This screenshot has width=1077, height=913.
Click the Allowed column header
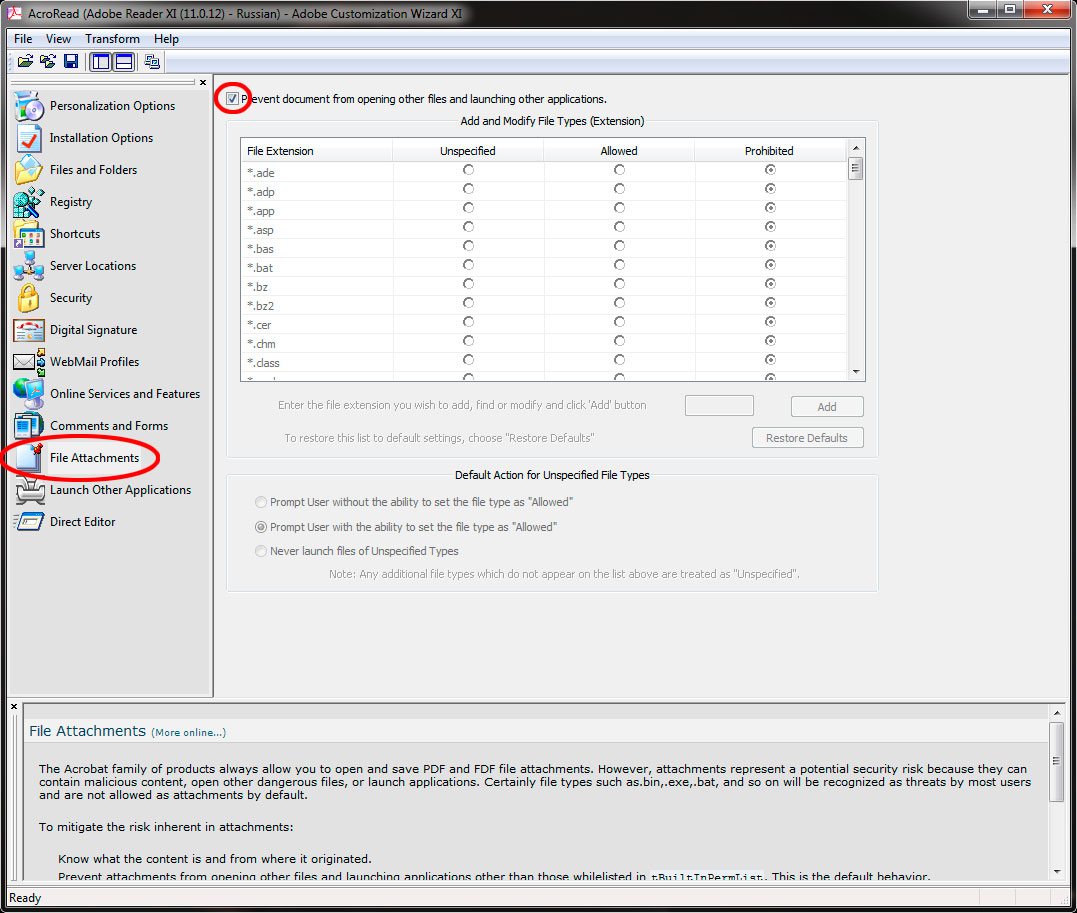(x=619, y=150)
